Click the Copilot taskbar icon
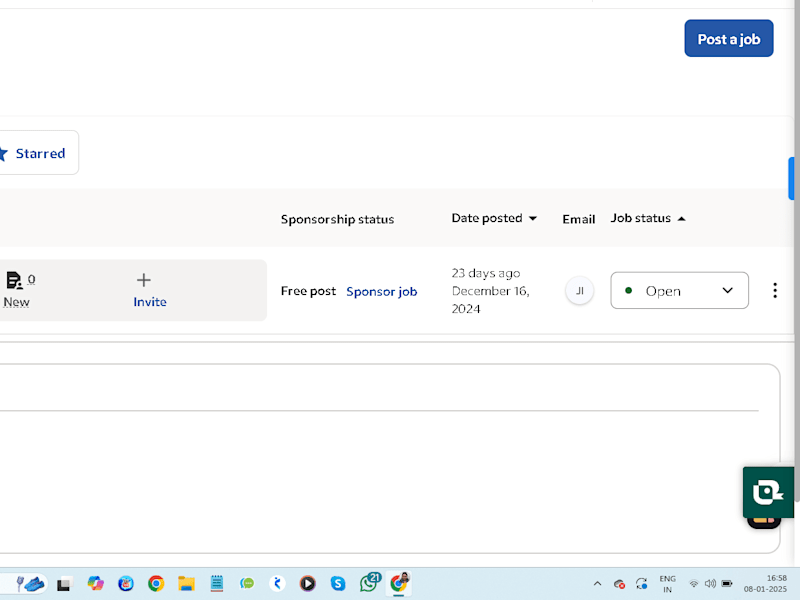The width and height of the screenshot is (800, 600). click(x=95, y=583)
